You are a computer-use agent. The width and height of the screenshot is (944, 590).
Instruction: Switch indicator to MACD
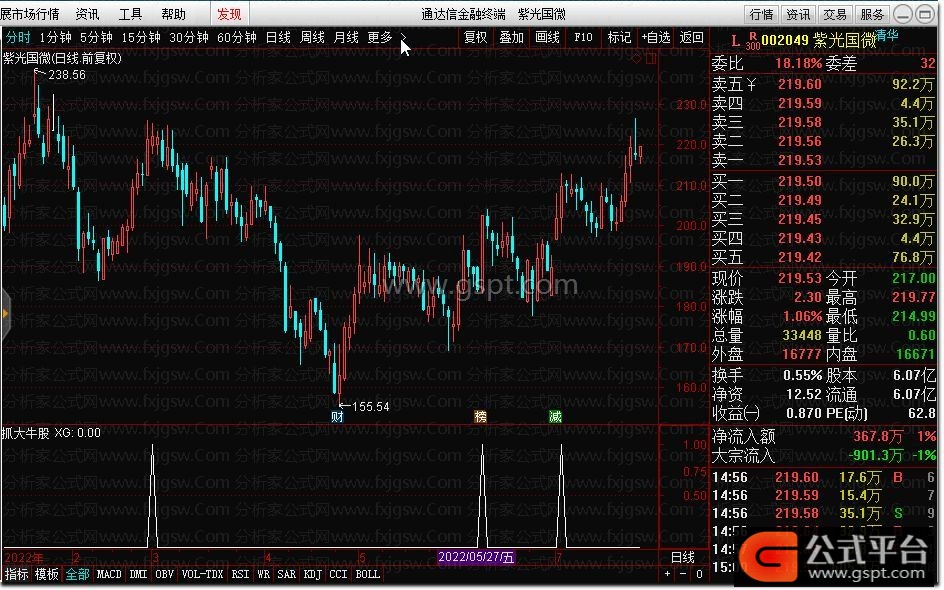(109, 574)
